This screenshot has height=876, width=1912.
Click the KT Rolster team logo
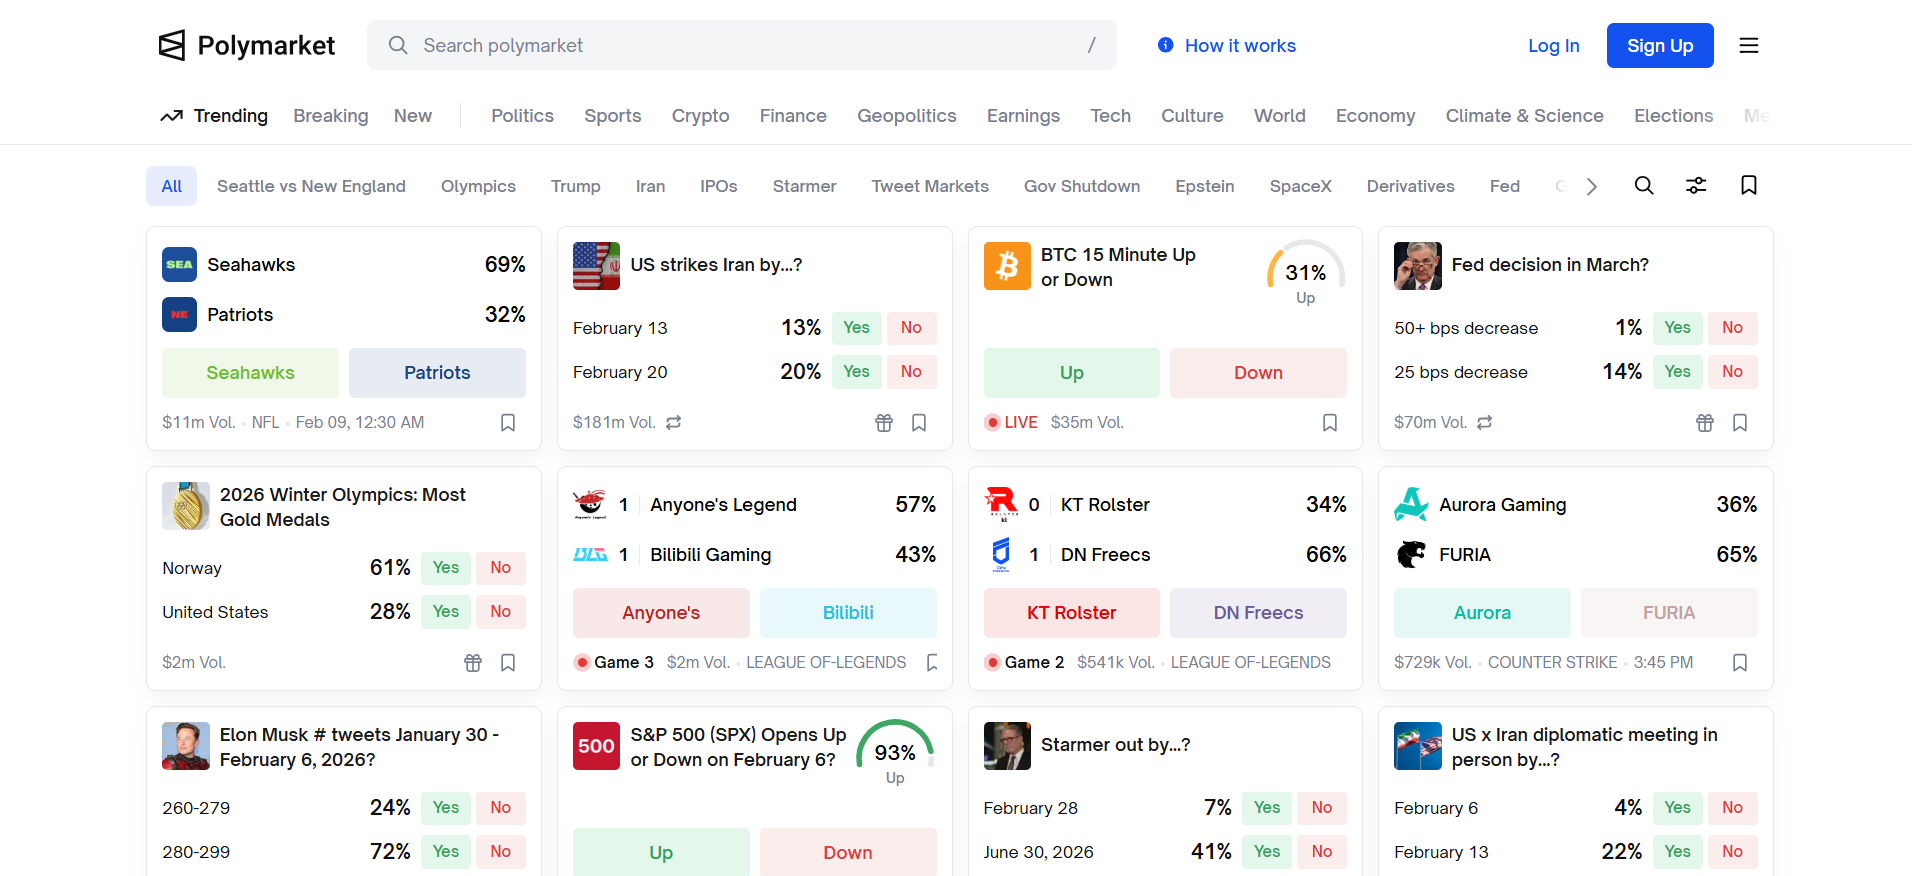tap(1001, 505)
